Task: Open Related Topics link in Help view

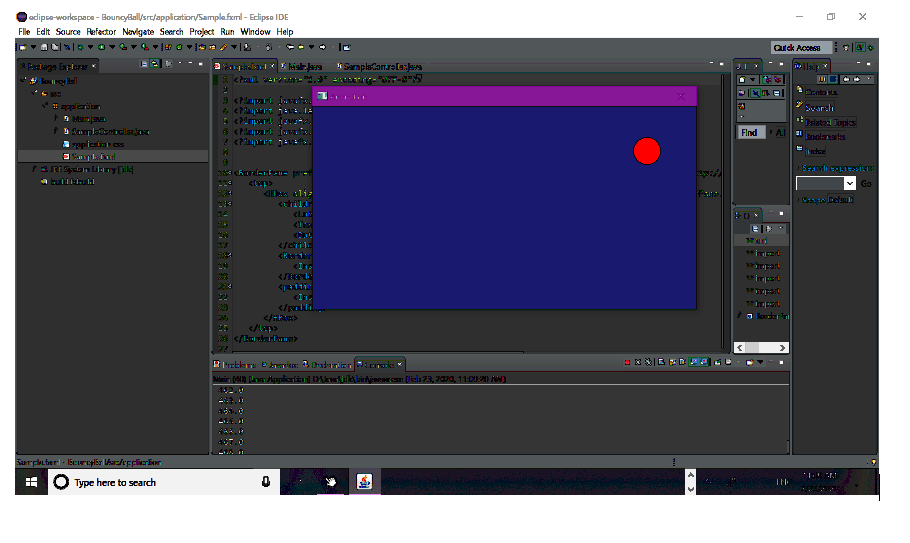Action: (x=830, y=122)
